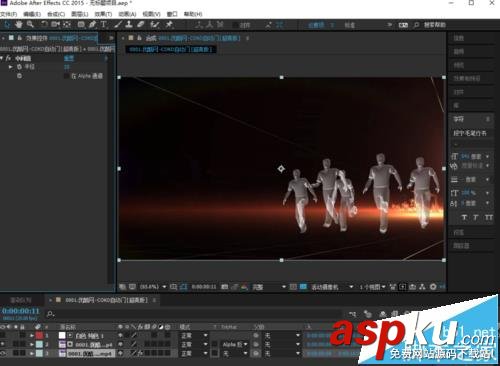Open the File (F) menu

[x=8, y=14]
